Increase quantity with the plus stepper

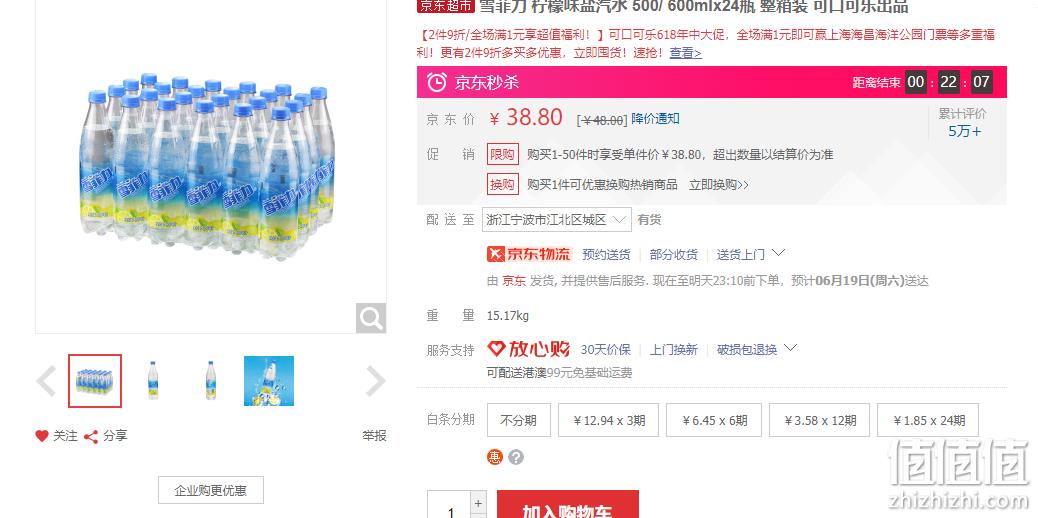coord(479,502)
